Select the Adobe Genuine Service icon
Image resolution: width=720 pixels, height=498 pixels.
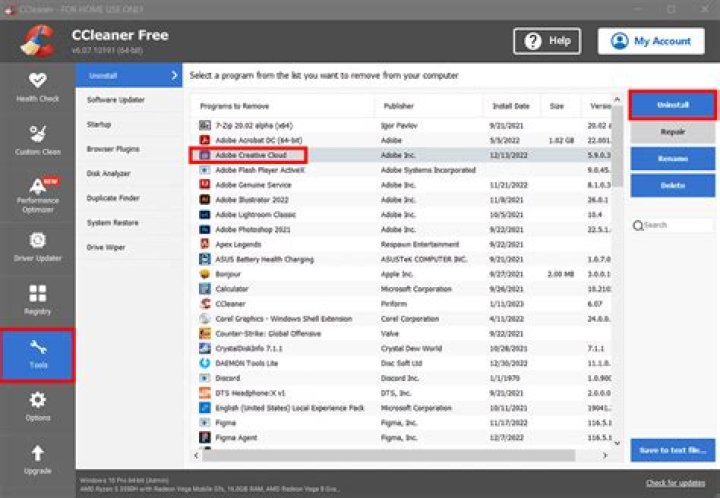tap(205, 185)
